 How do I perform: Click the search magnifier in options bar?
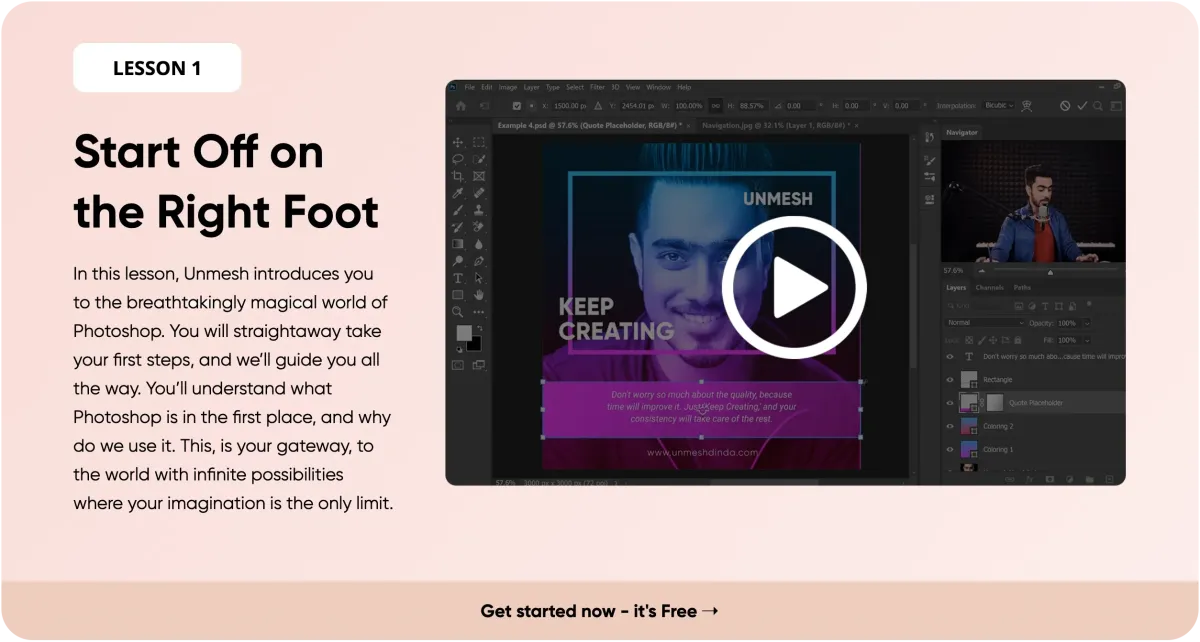pyautogui.click(x=1098, y=105)
